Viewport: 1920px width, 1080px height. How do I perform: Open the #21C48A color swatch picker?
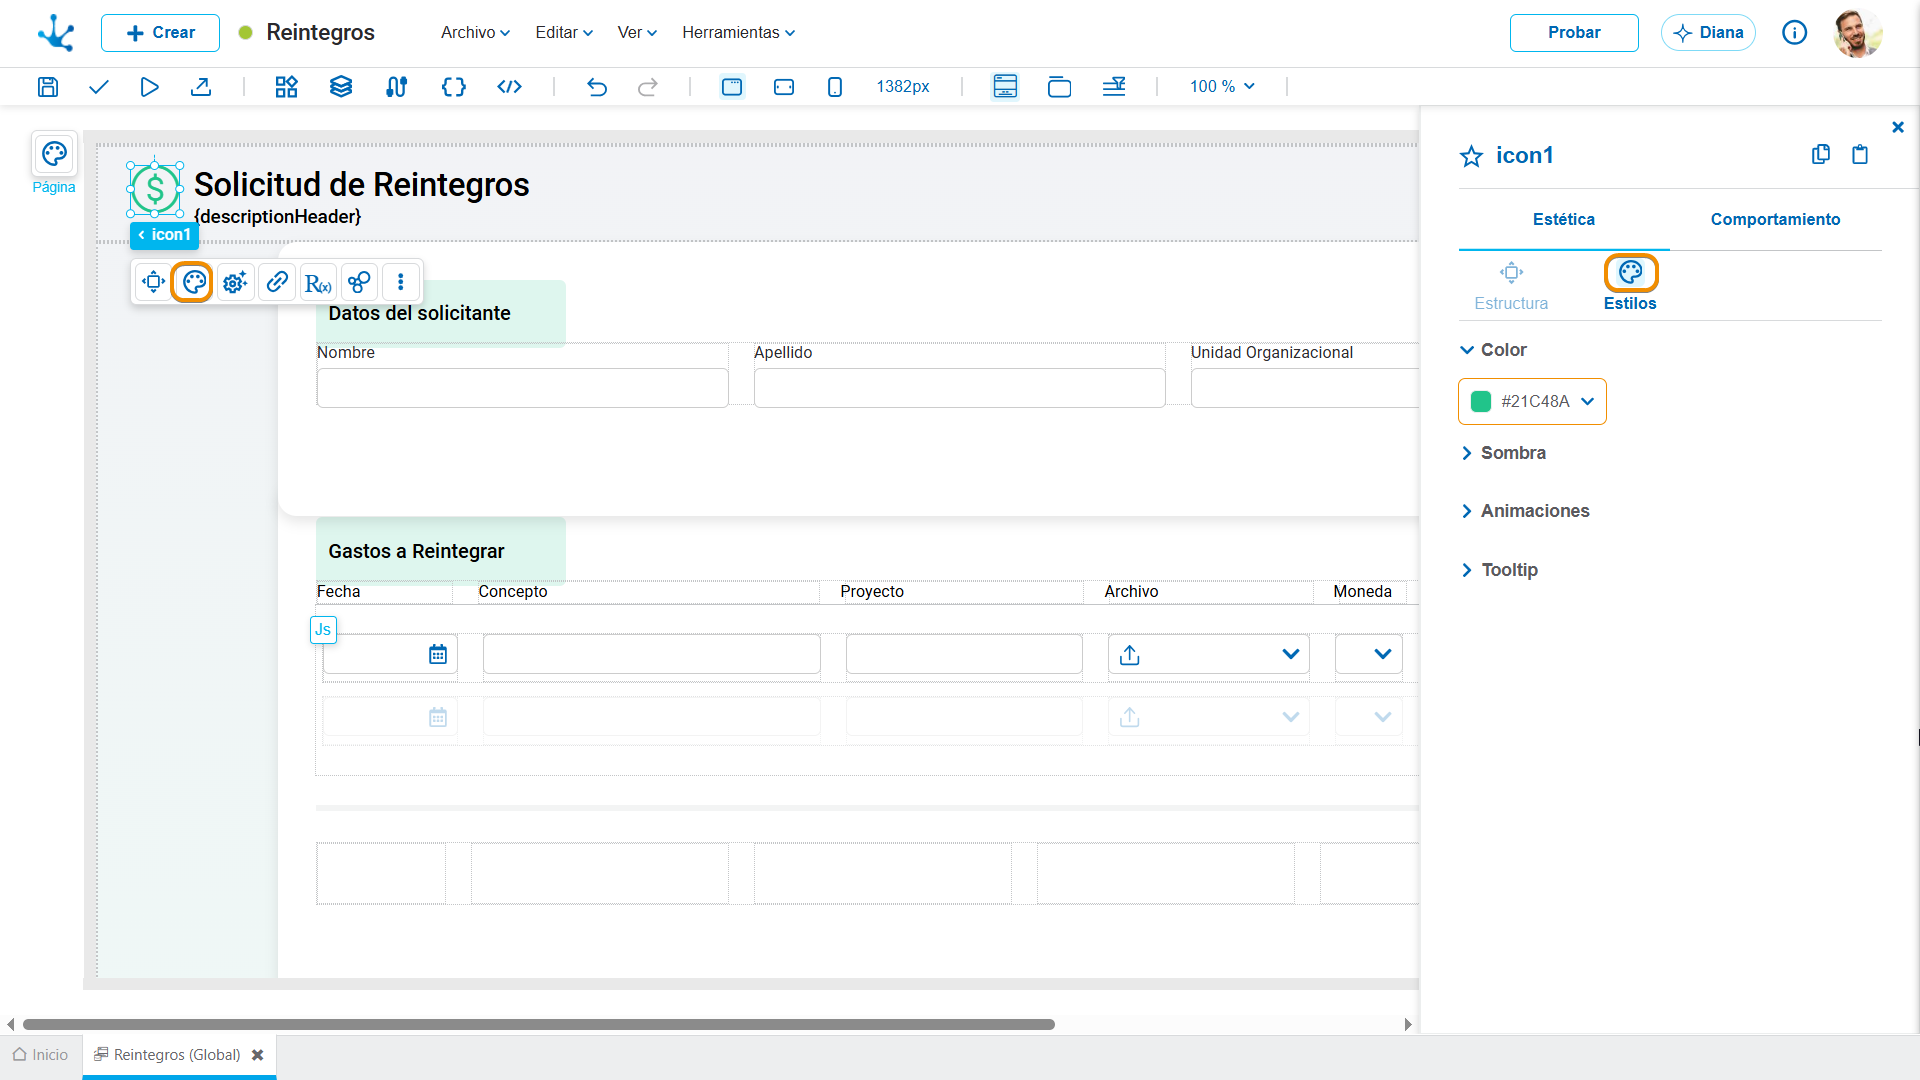(1532, 402)
